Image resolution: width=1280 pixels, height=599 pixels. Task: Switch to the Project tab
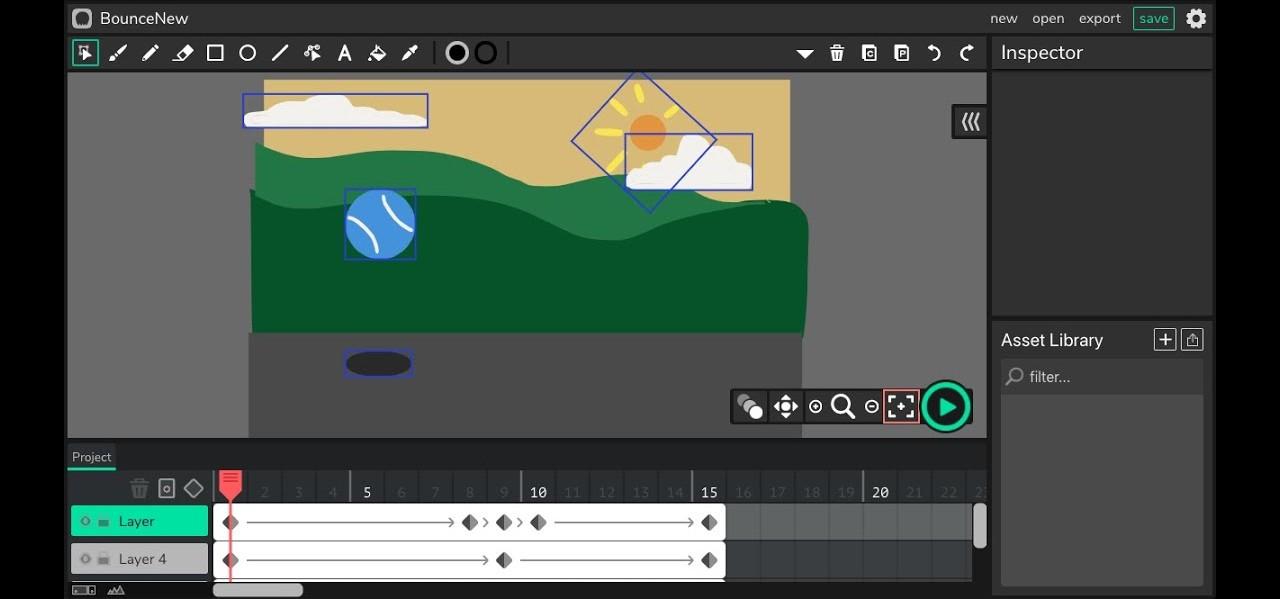point(91,457)
